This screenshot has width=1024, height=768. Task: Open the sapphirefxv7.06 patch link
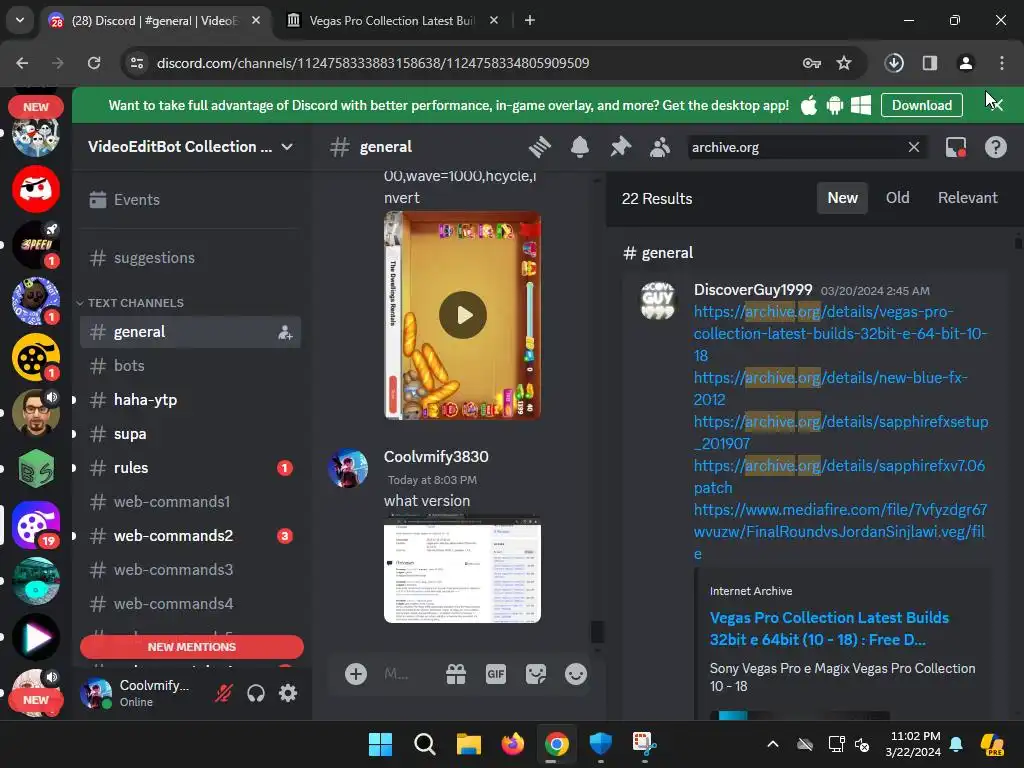point(839,476)
